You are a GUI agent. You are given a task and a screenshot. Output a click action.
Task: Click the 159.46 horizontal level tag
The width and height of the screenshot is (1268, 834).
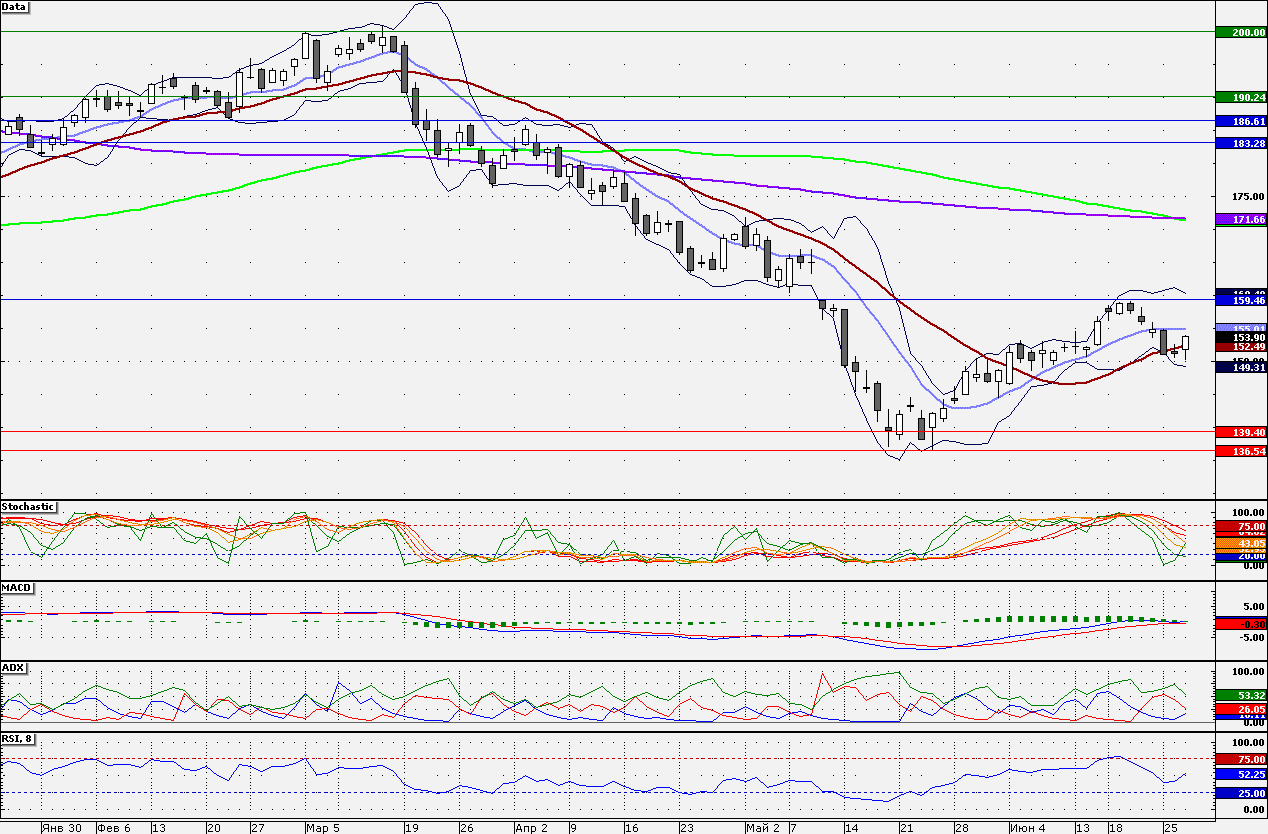coord(1241,299)
